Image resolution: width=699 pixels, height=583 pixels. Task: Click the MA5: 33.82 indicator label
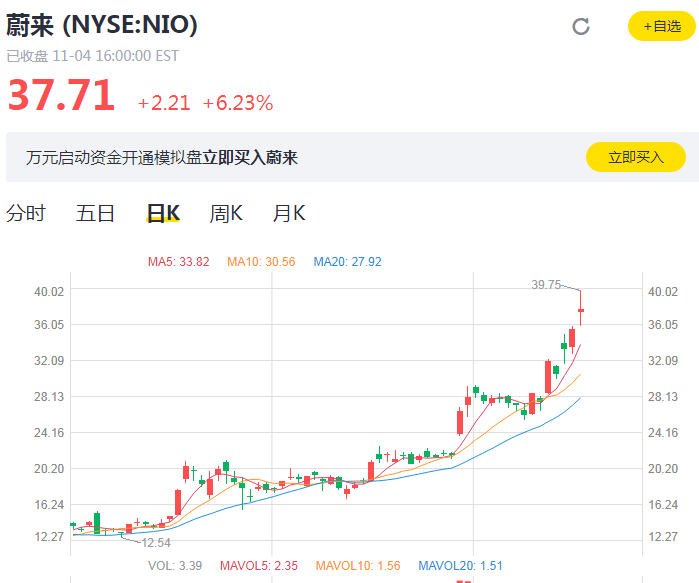click(x=178, y=262)
